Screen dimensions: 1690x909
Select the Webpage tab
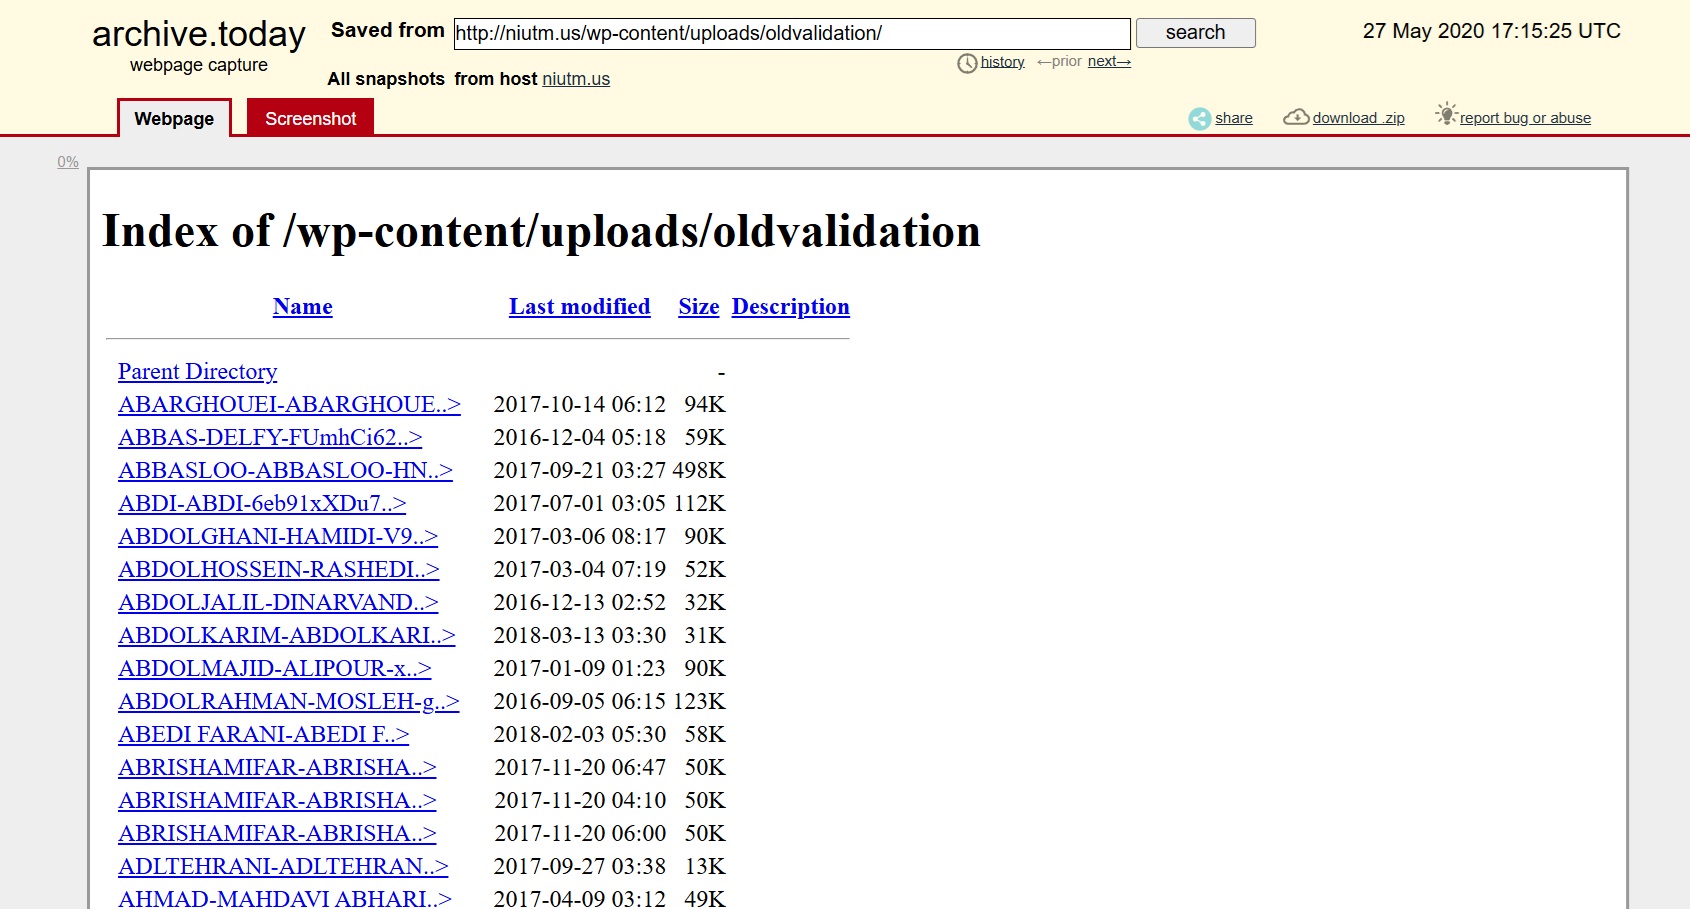click(x=174, y=118)
